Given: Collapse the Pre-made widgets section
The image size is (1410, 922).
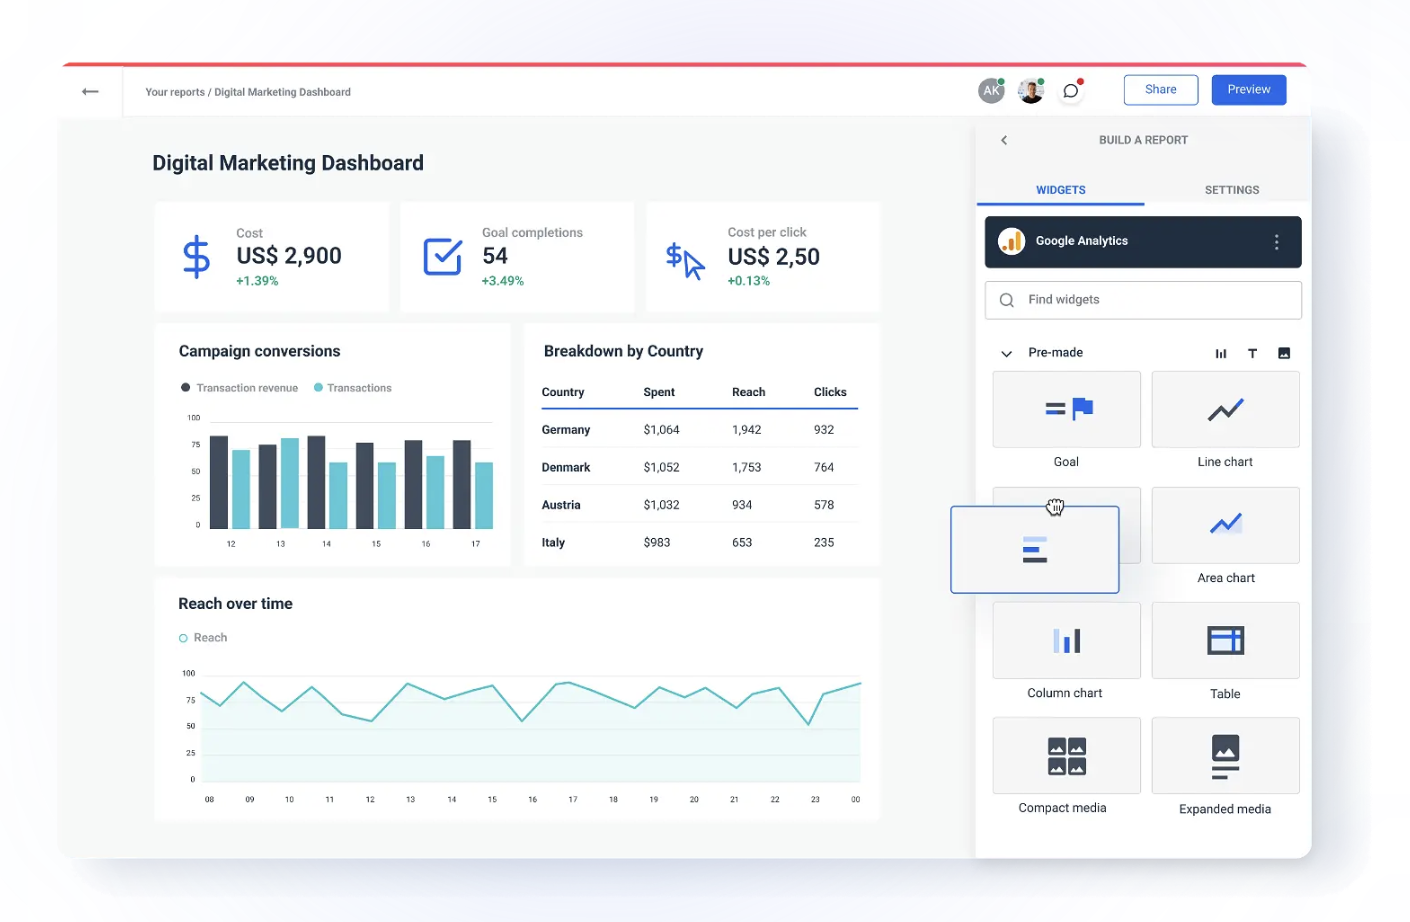Looking at the screenshot, I should (x=1006, y=353).
